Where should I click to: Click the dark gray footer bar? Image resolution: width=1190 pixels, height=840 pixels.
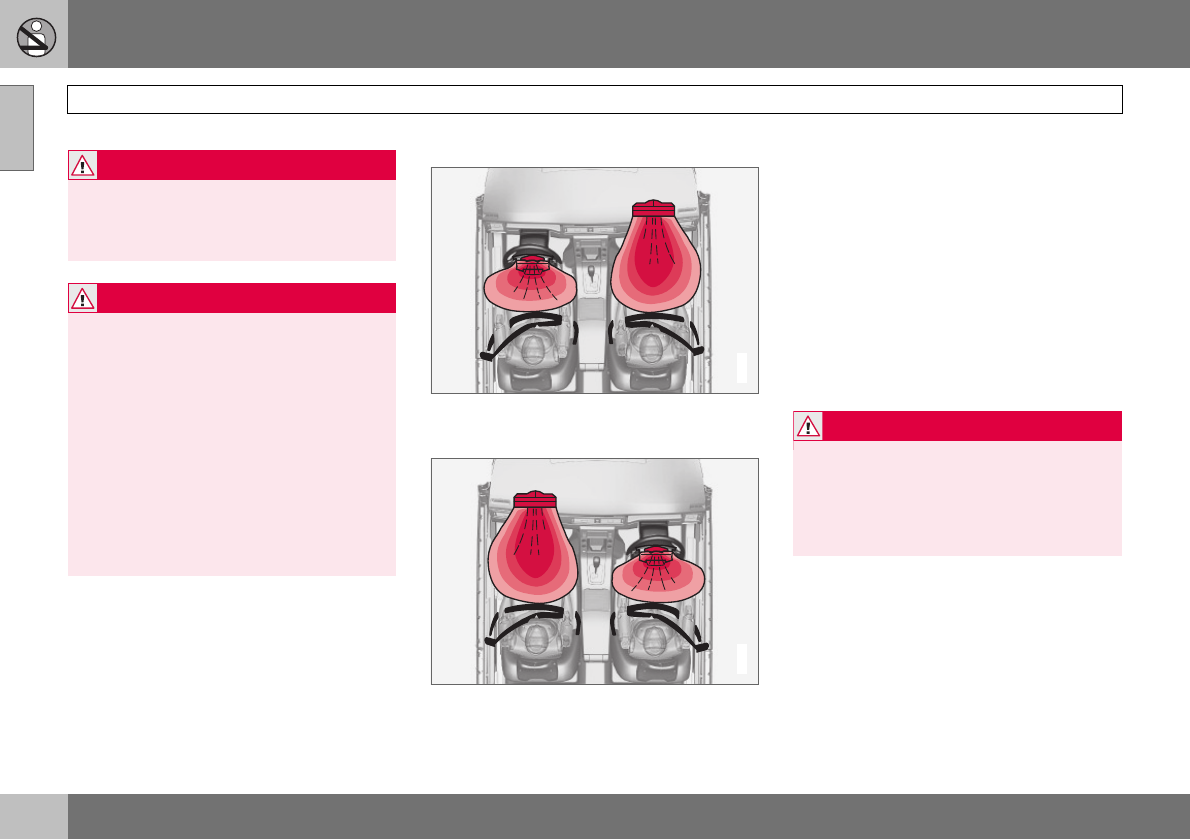[x=628, y=816]
